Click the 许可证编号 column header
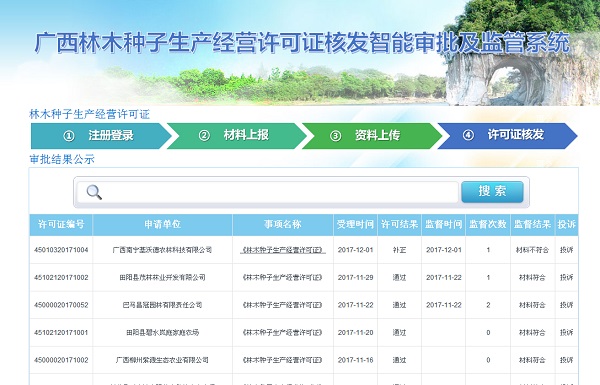Screen dimensions: 600x385 click(61, 225)
